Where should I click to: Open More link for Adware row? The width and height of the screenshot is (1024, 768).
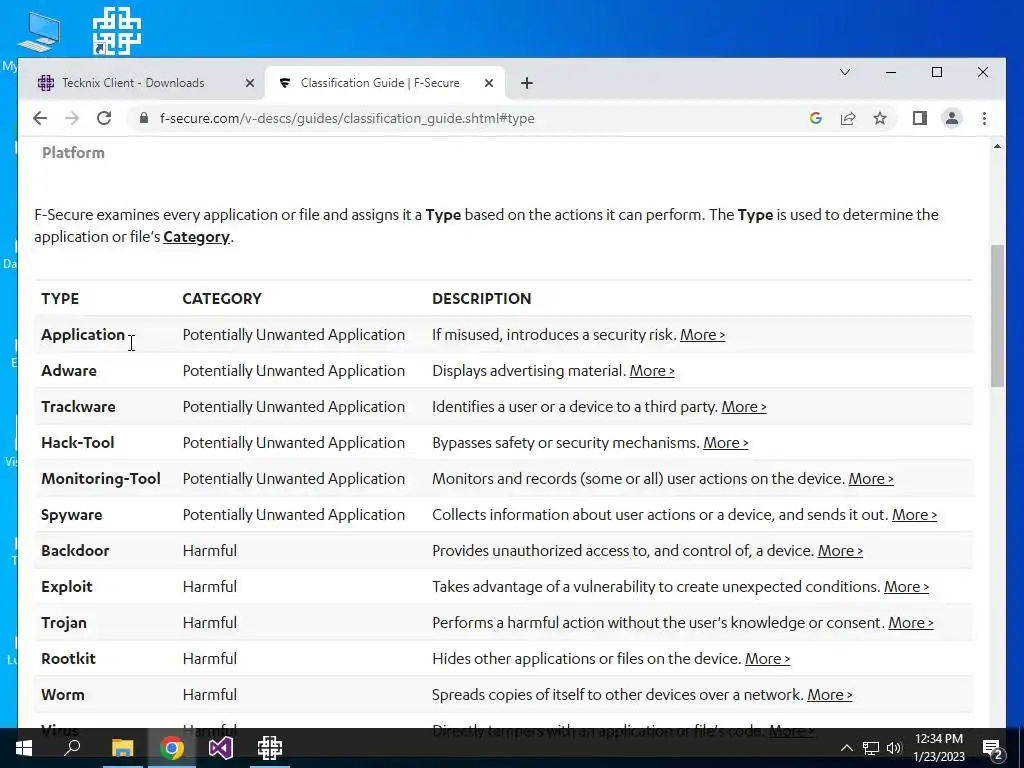652,370
